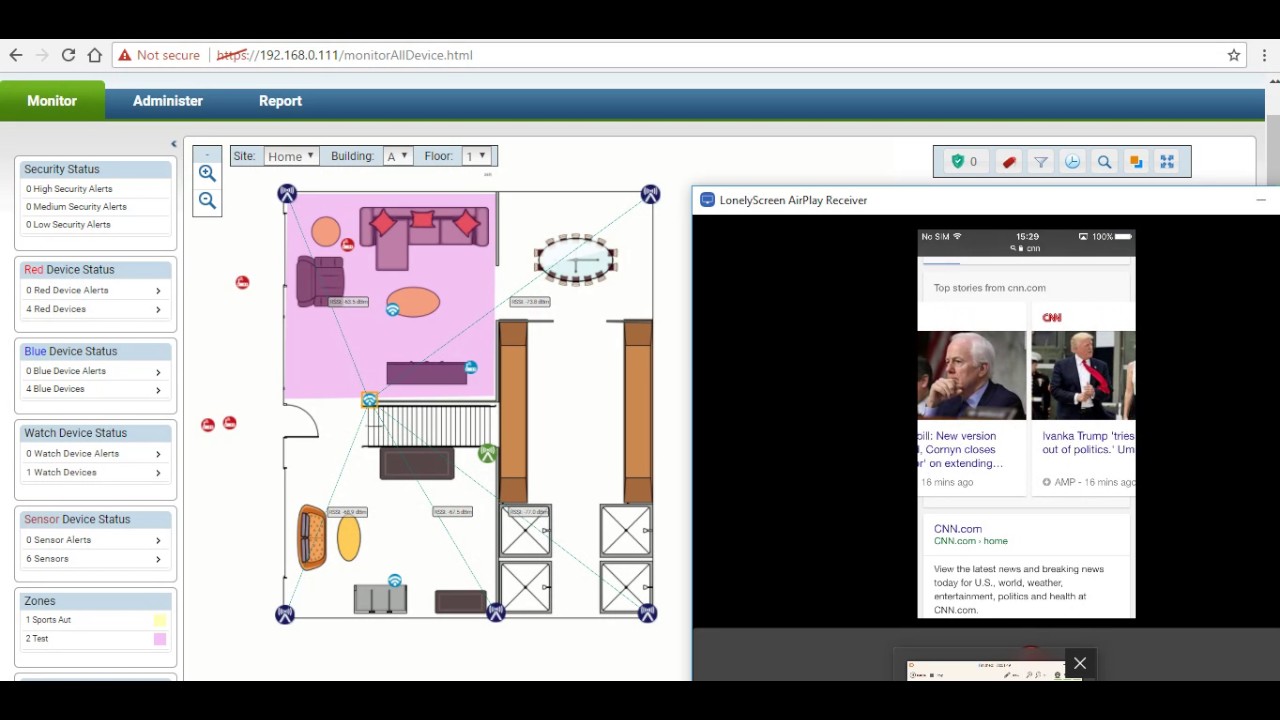Zoom in on the floor plan

point(207,174)
